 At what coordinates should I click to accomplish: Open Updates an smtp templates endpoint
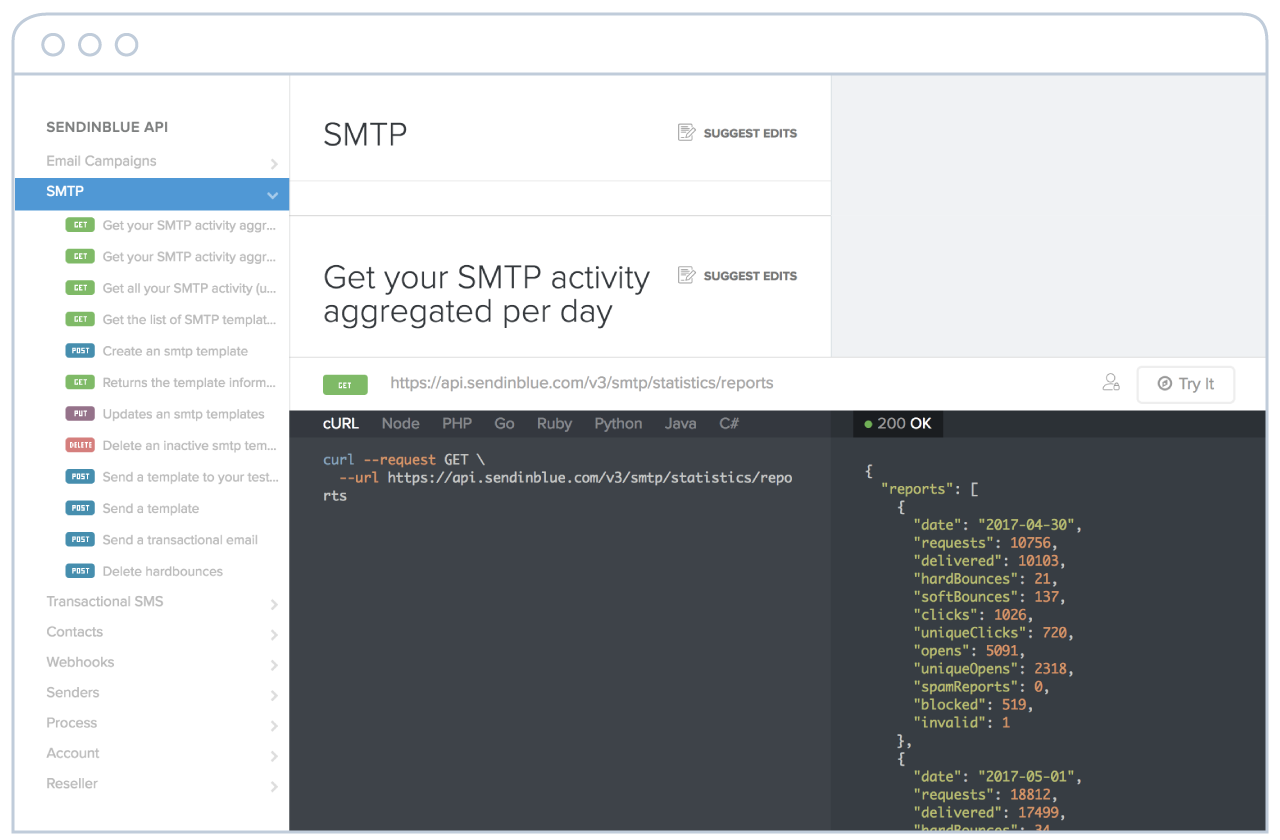coord(183,414)
